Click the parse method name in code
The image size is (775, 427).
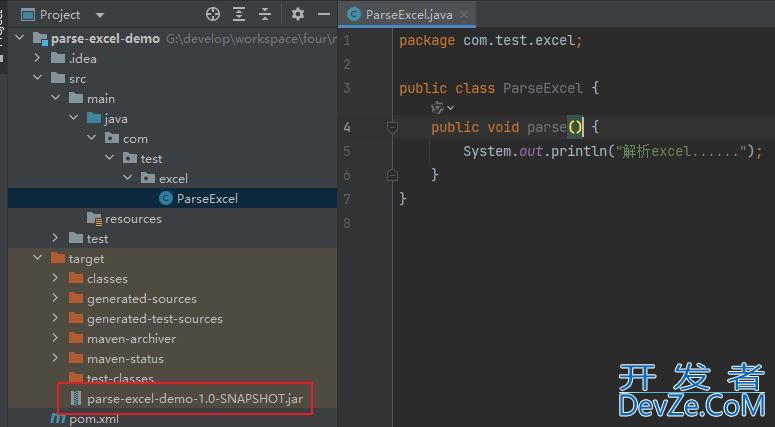(547, 127)
